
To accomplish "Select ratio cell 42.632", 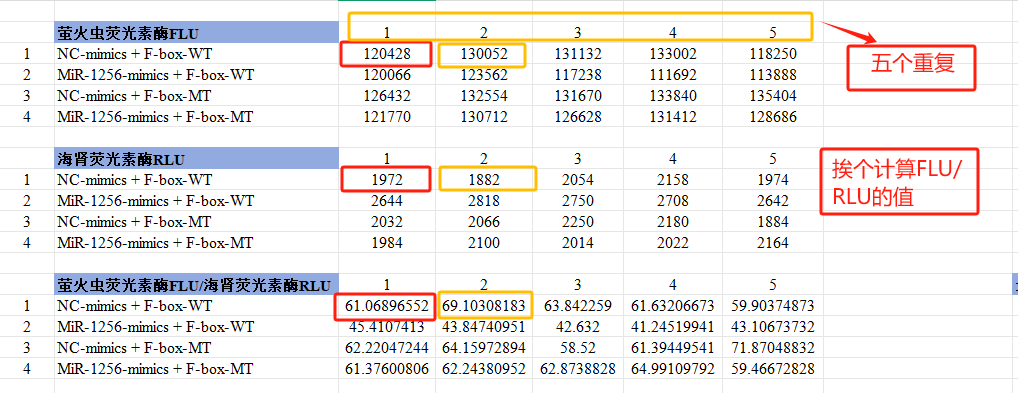I will [578, 327].
